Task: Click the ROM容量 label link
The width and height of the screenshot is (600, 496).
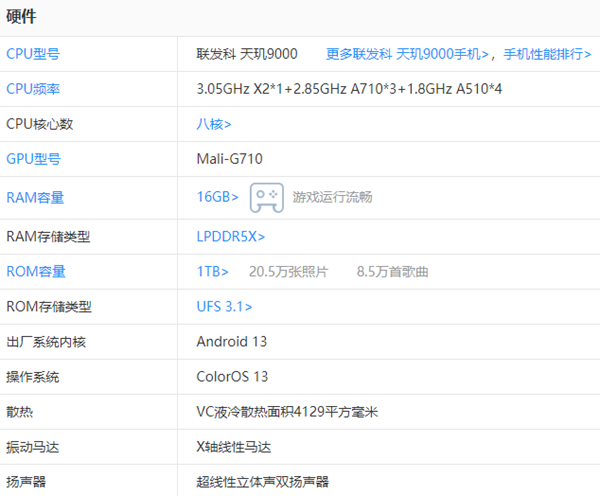Action: point(36,271)
